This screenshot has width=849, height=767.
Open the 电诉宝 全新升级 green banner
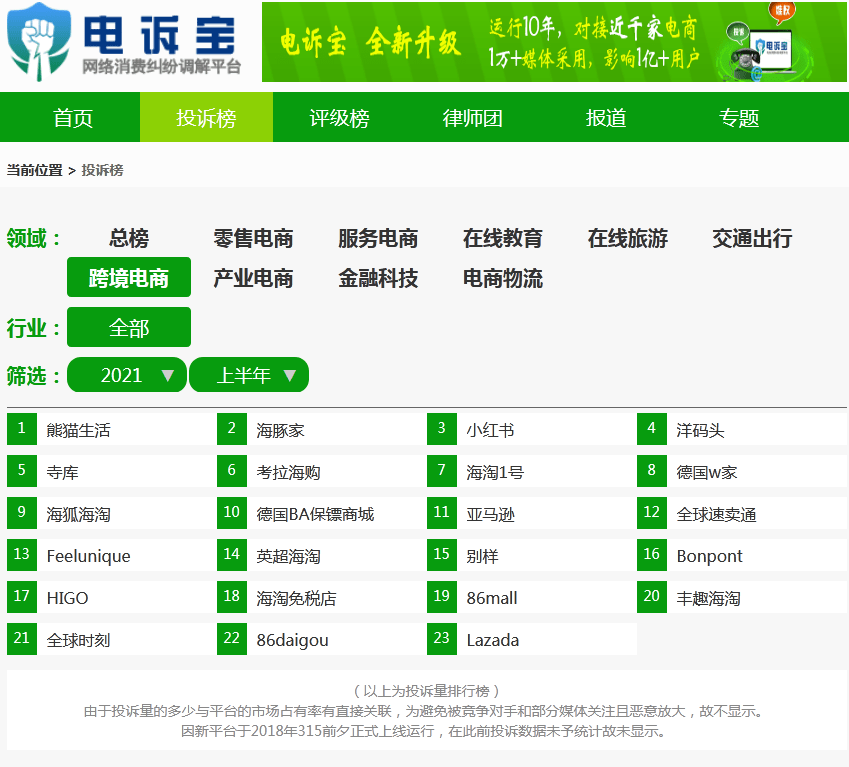point(554,42)
